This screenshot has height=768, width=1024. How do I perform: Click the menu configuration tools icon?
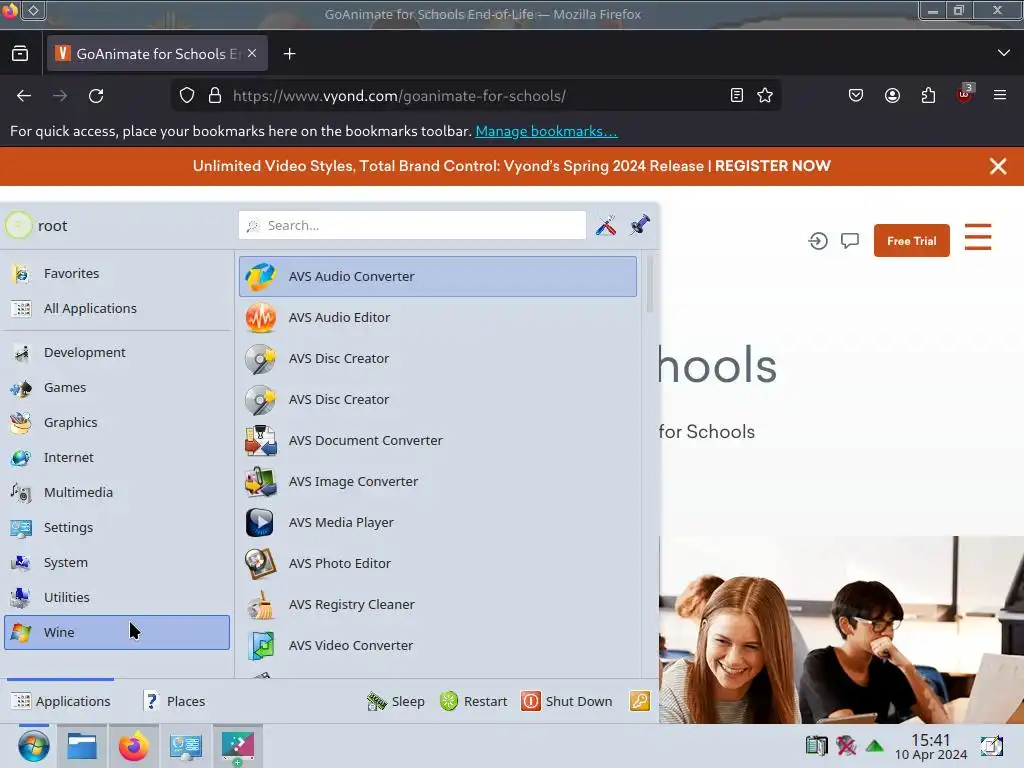[x=606, y=225]
